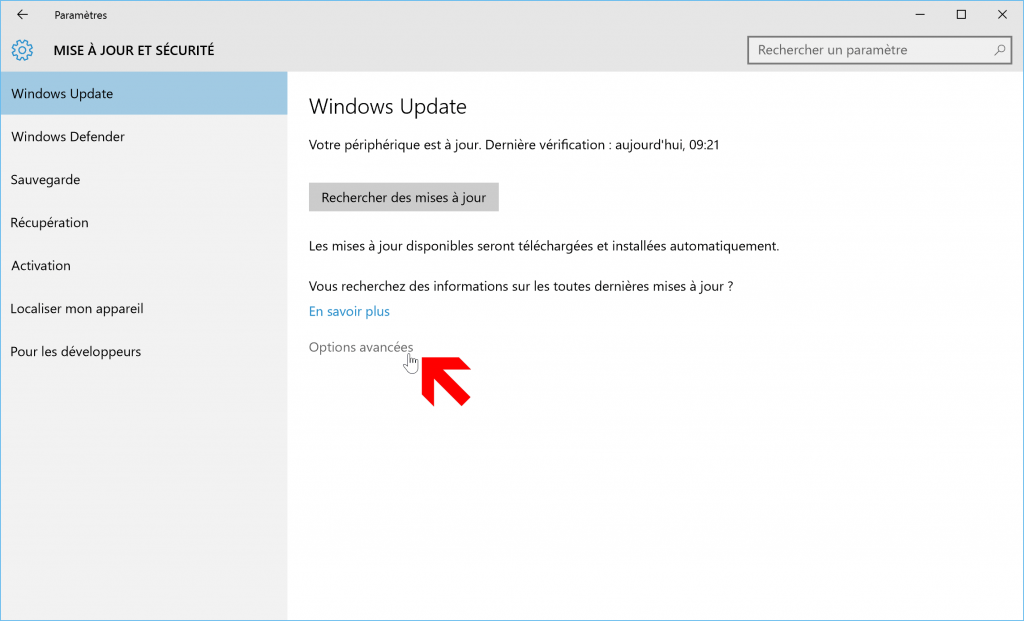Select Windows Update in sidebar

pos(144,93)
